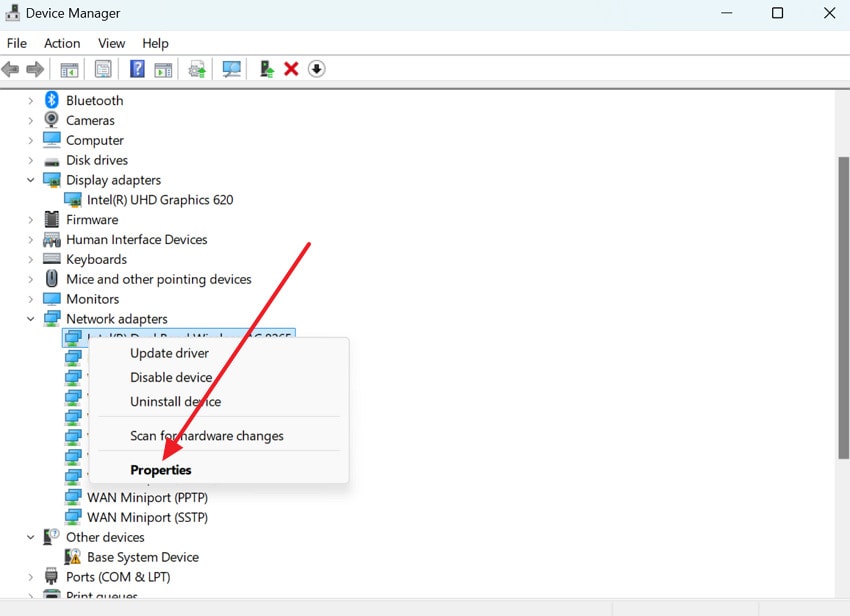
Task: Select Properties in the context menu
Action: point(161,470)
